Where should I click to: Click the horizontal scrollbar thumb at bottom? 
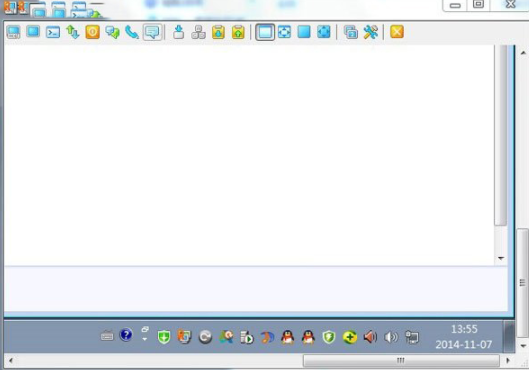pyautogui.click(x=401, y=360)
